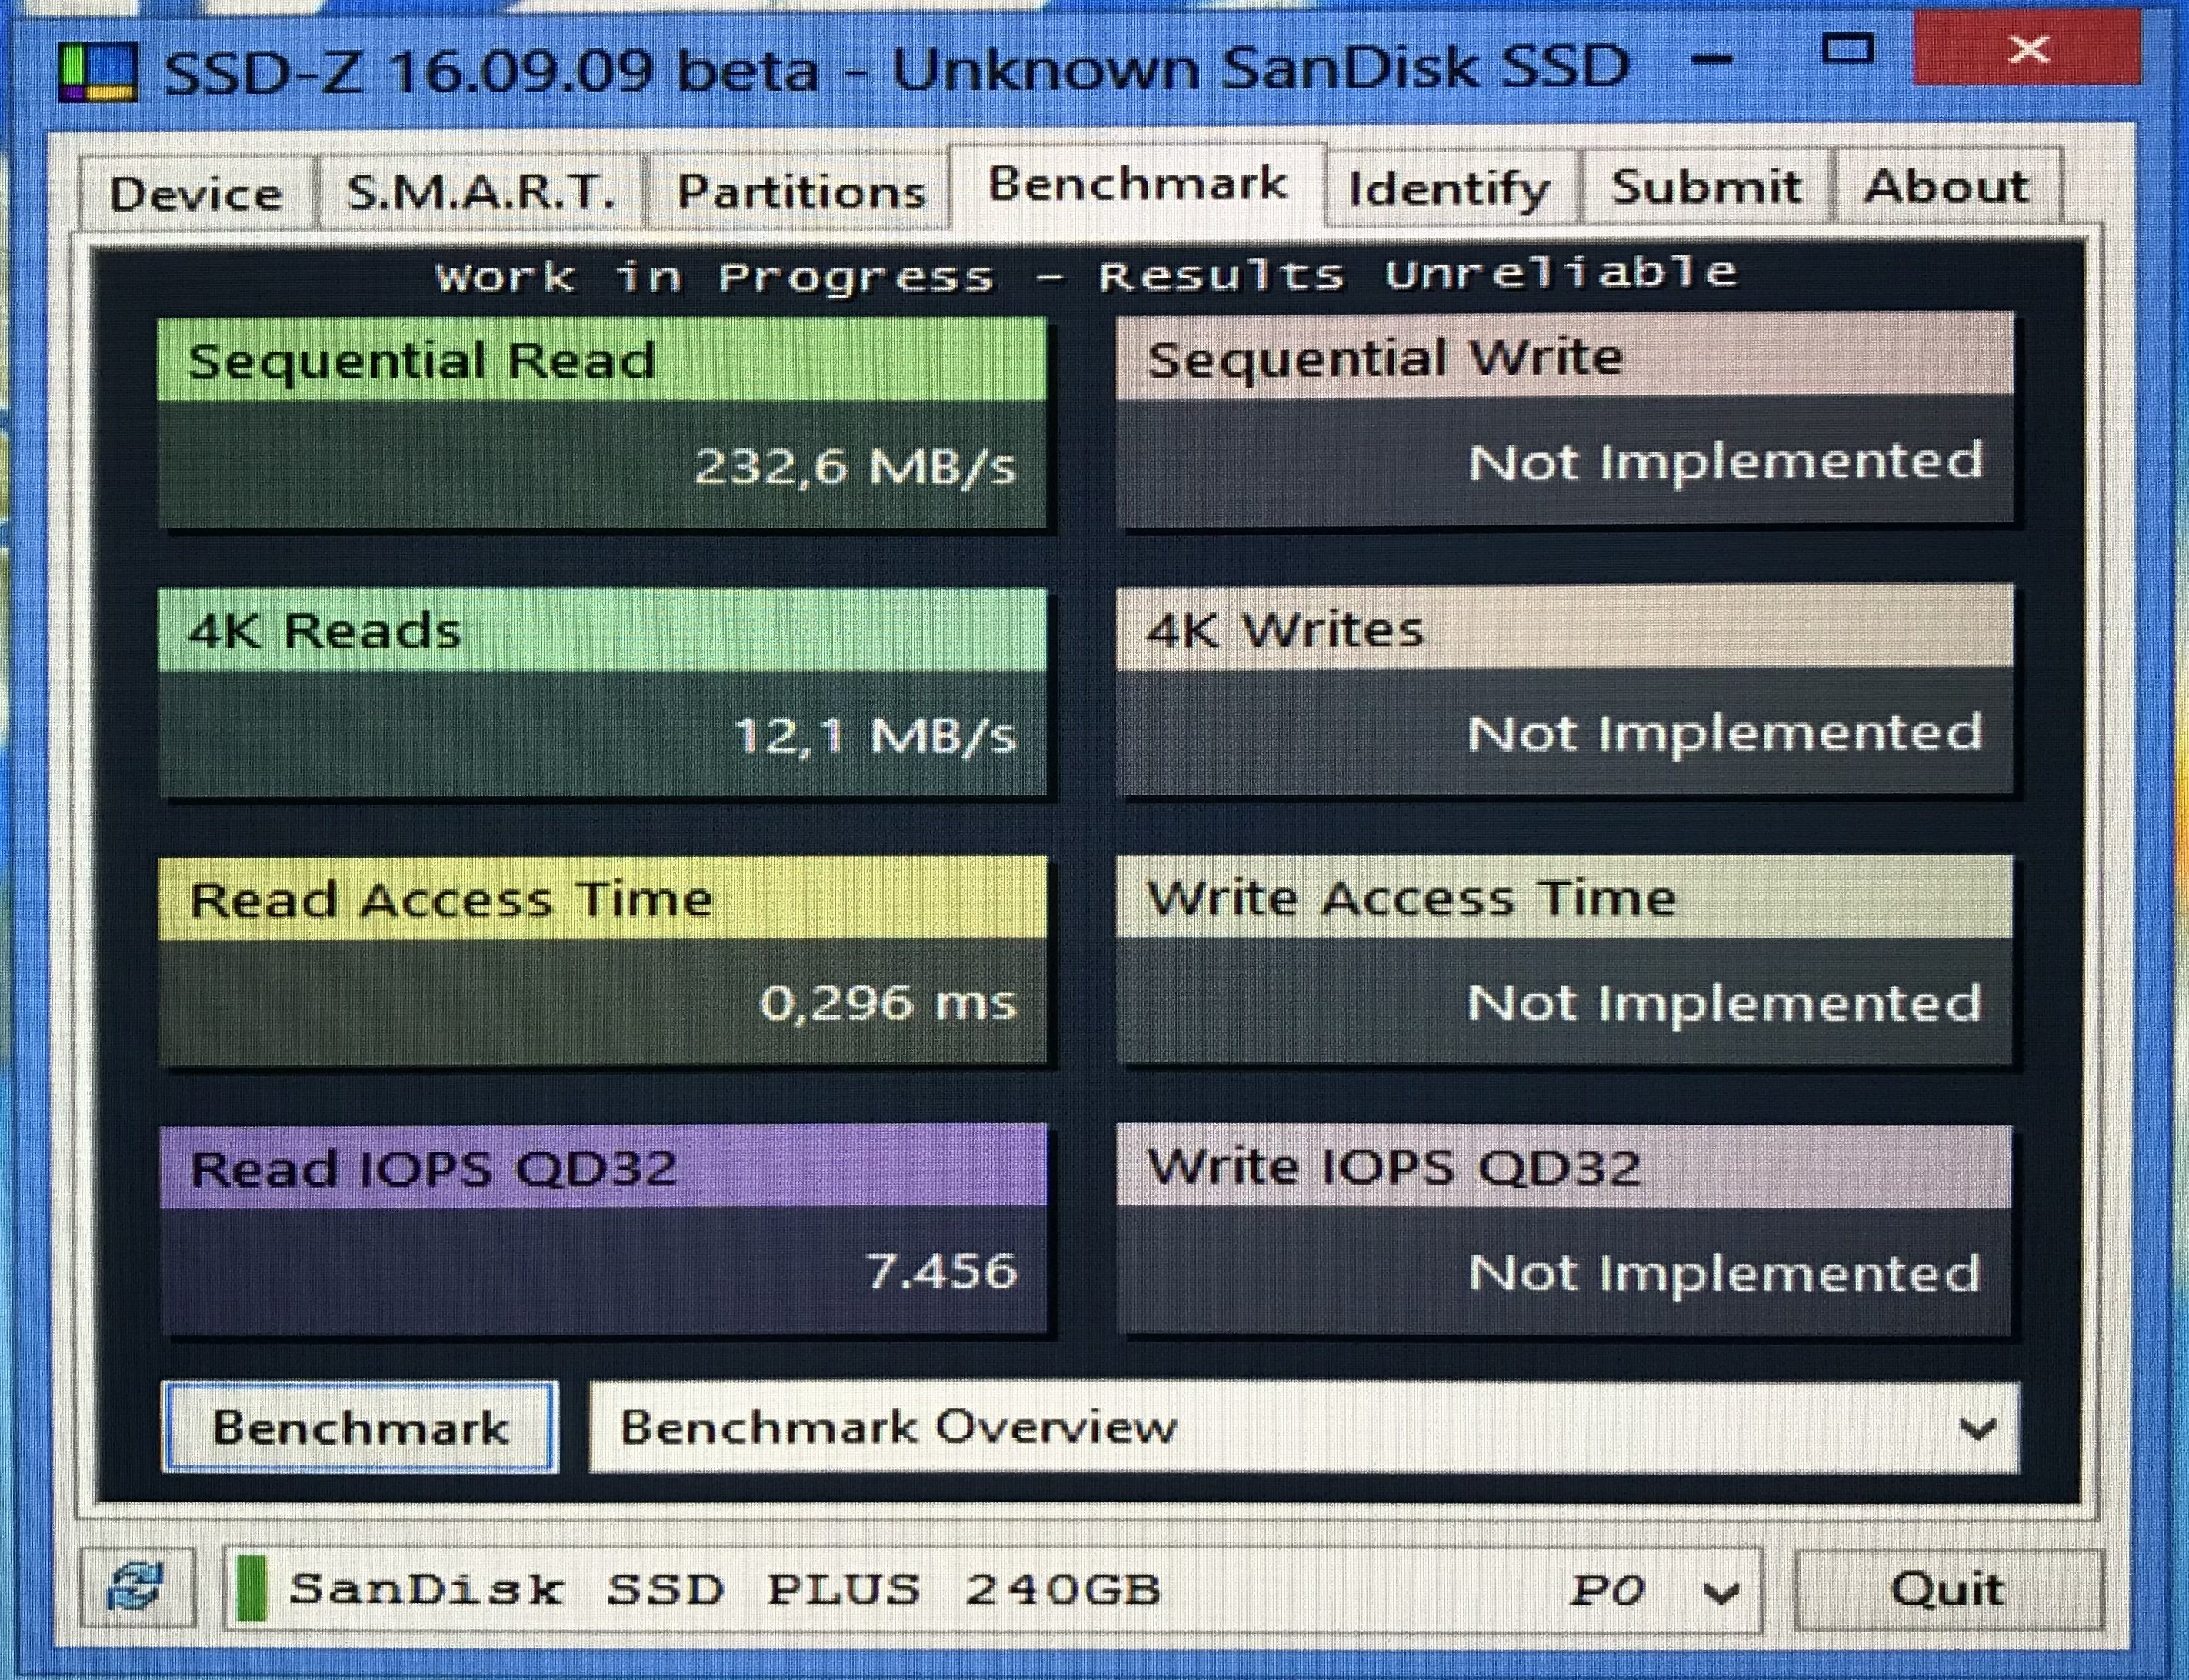This screenshot has height=1680, width=2189.
Task: Select the Identify tab
Action: (x=1449, y=188)
